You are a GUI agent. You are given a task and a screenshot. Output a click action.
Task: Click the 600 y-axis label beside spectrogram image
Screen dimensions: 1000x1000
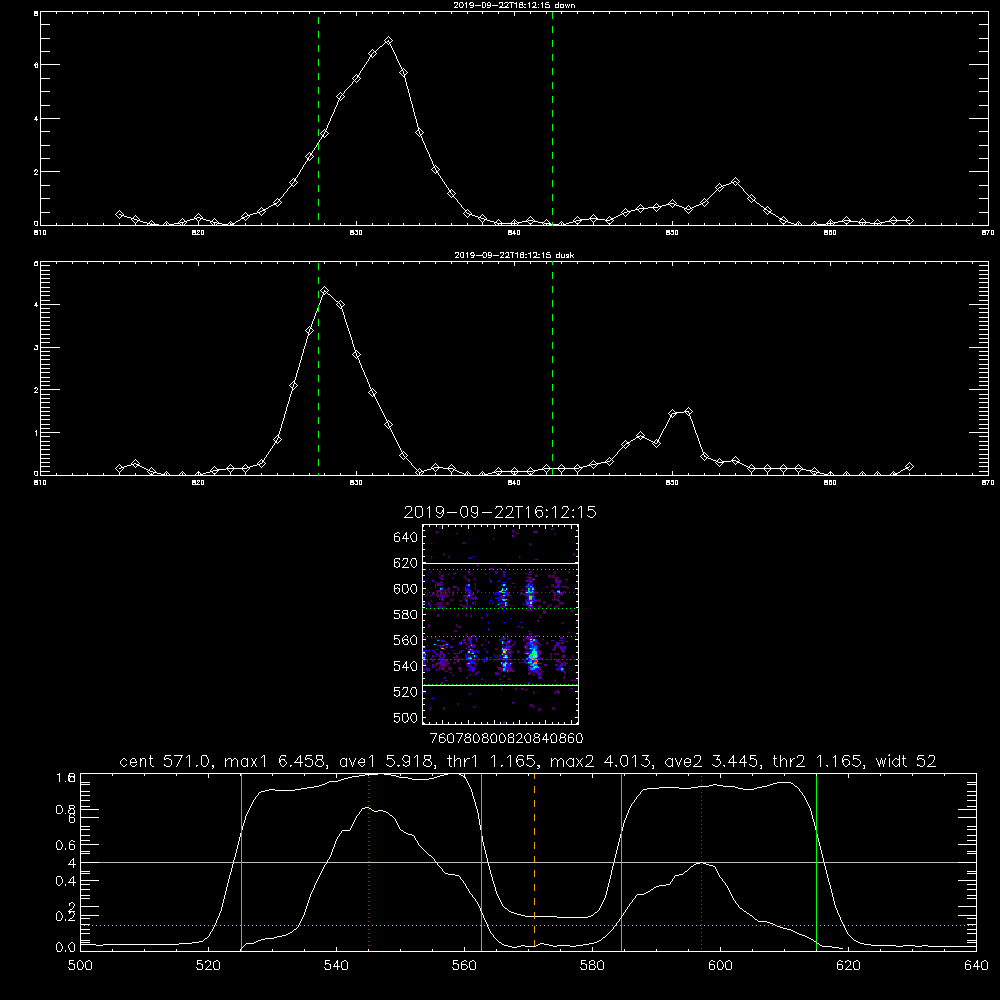click(x=406, y=589)
